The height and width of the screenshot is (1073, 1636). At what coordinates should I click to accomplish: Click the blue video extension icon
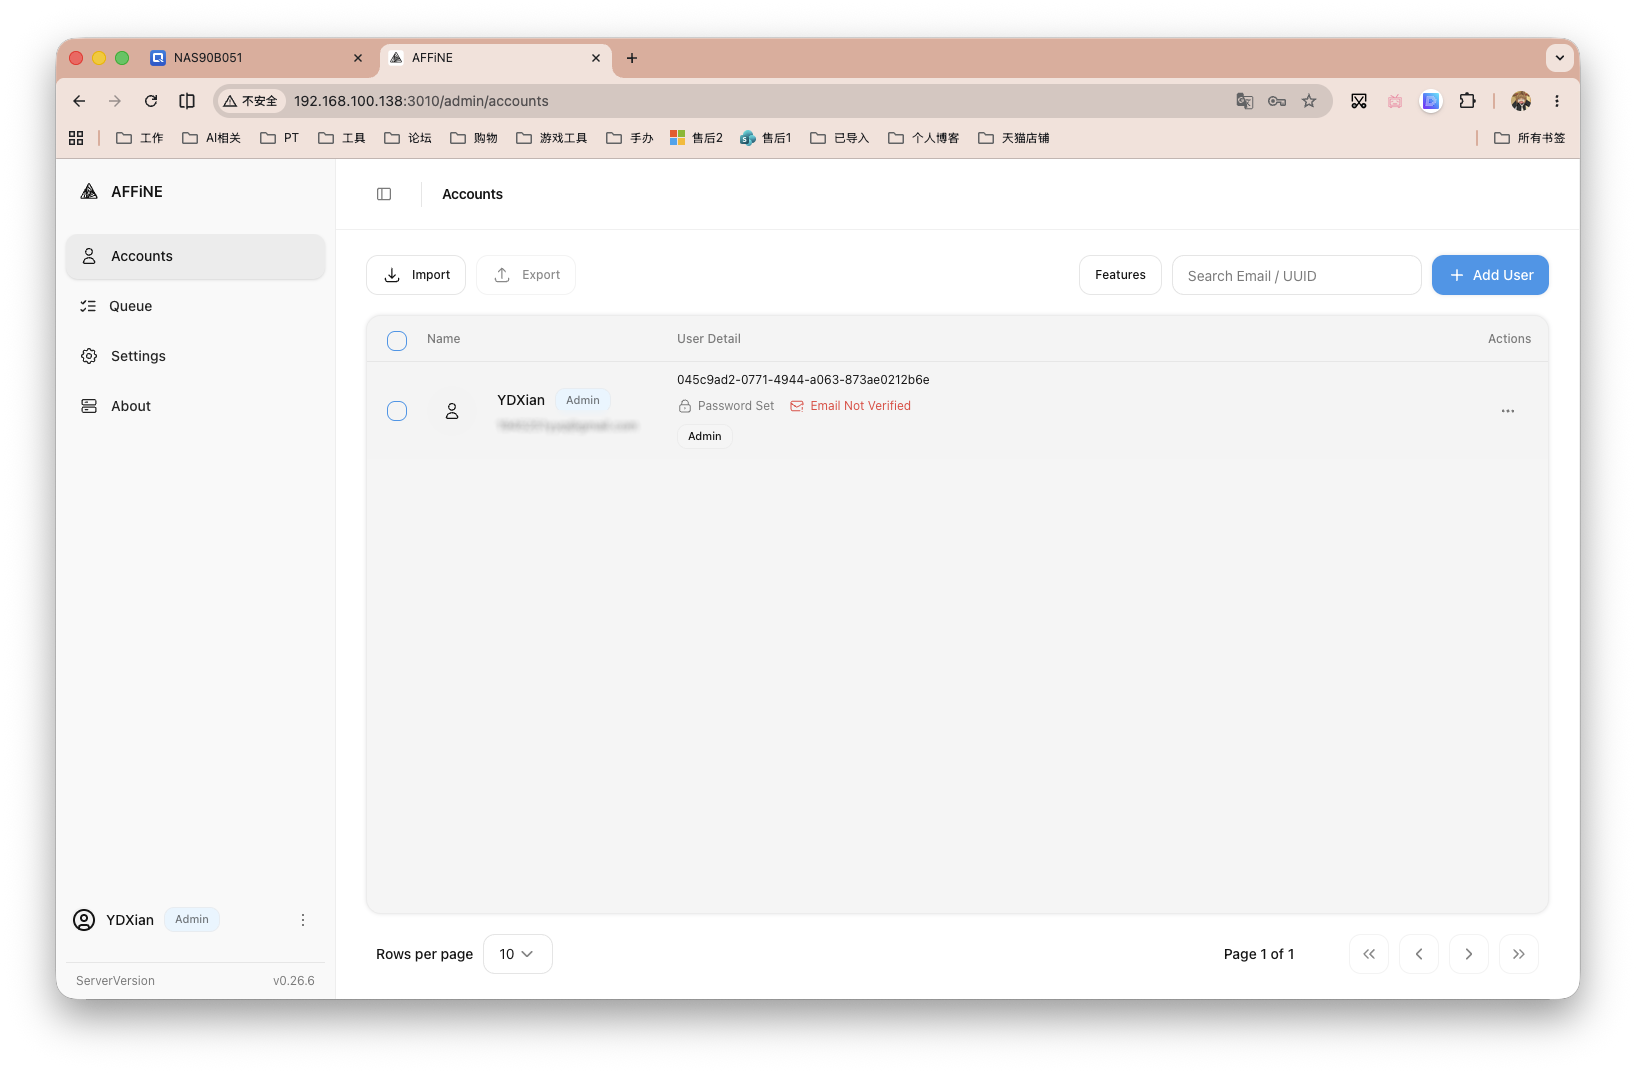point(1431,101)
